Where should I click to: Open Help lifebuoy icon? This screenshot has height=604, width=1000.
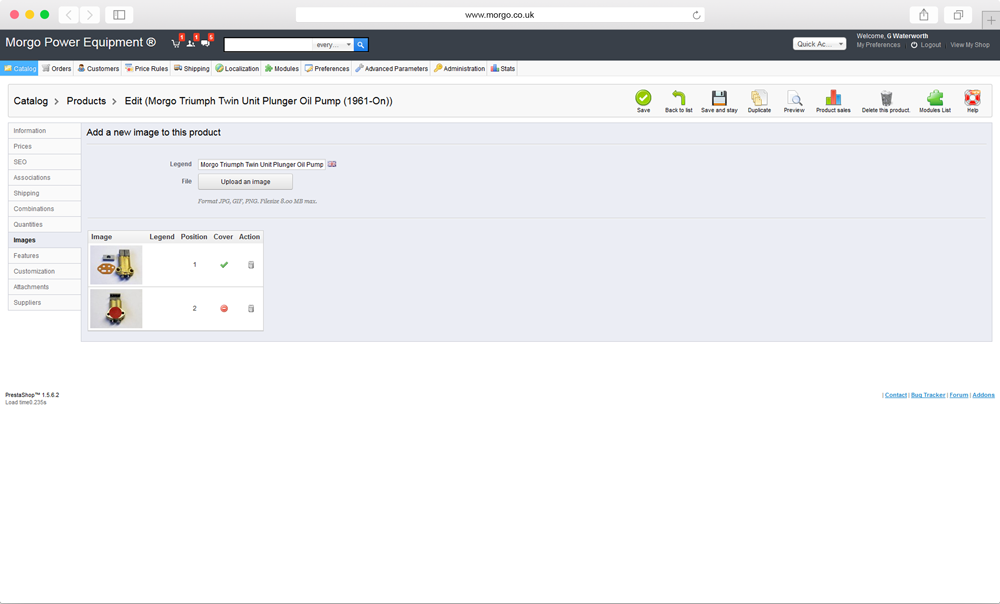tap(972, 98)
